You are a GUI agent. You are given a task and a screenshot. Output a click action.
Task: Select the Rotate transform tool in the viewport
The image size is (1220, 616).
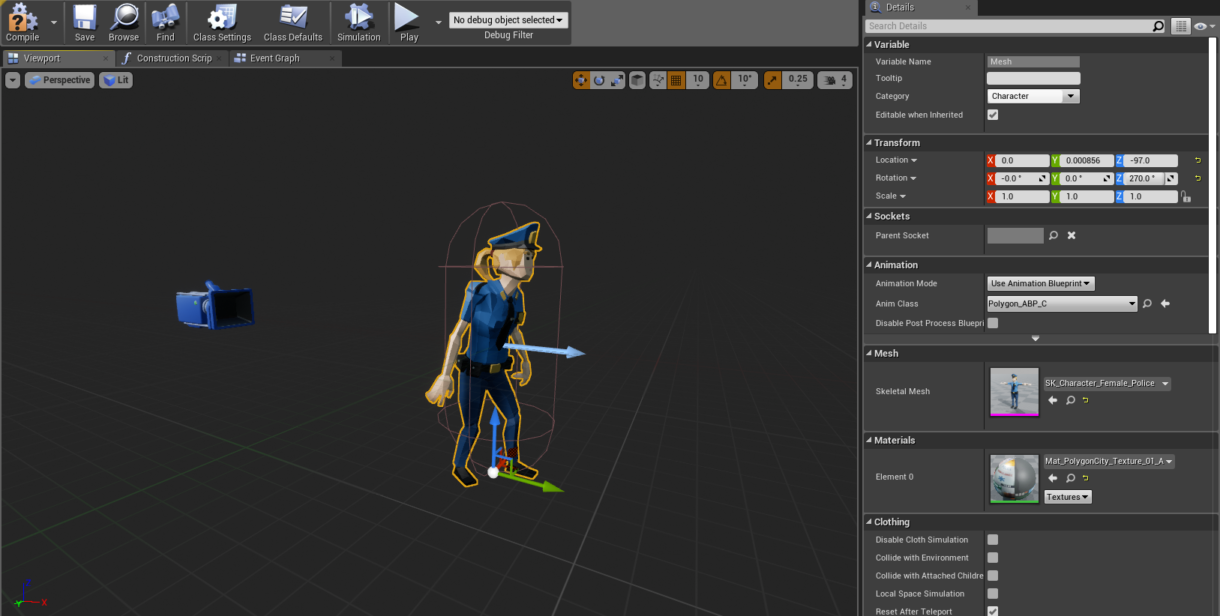click(600, 79)
